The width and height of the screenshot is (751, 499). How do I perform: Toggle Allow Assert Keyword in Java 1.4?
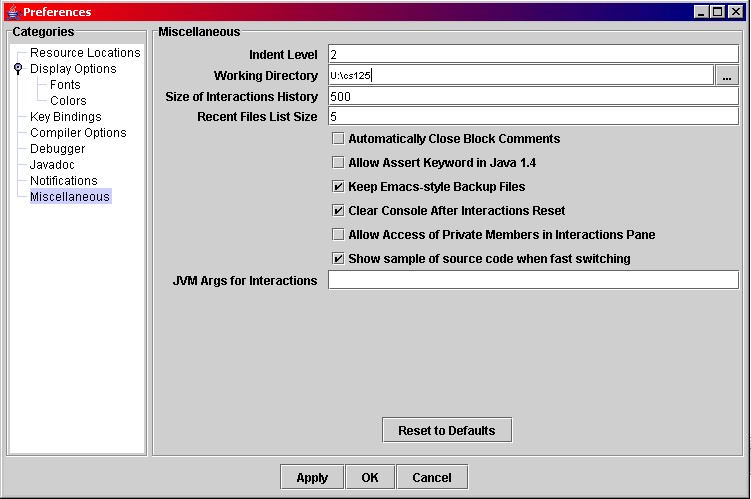[x=338, y=163]
